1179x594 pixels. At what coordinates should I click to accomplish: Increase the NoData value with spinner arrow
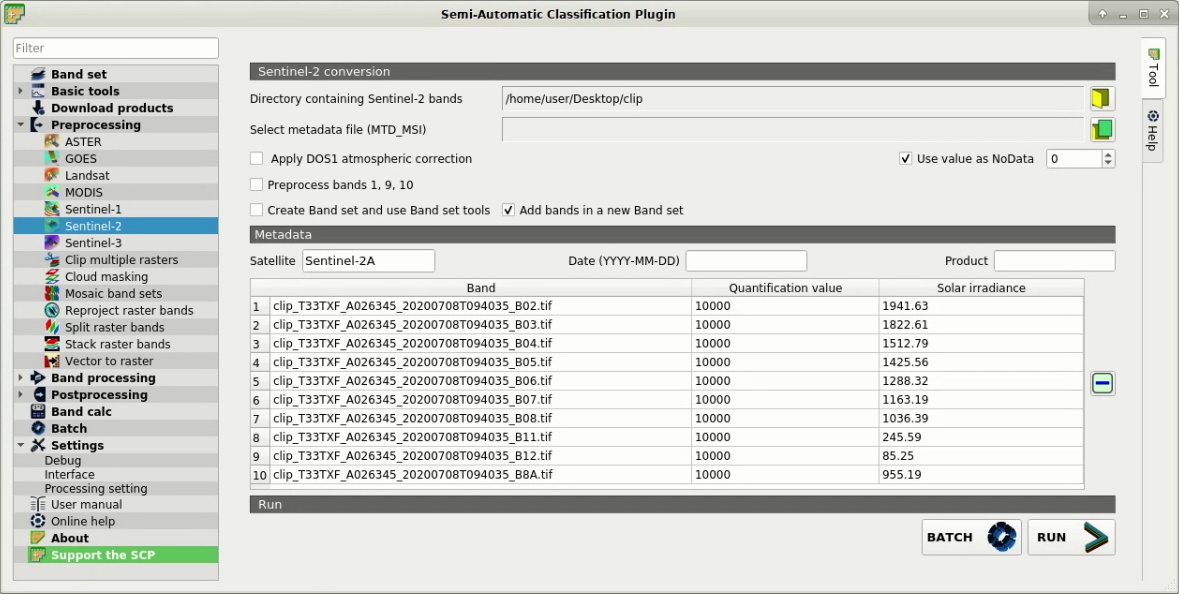point(1108,155)
